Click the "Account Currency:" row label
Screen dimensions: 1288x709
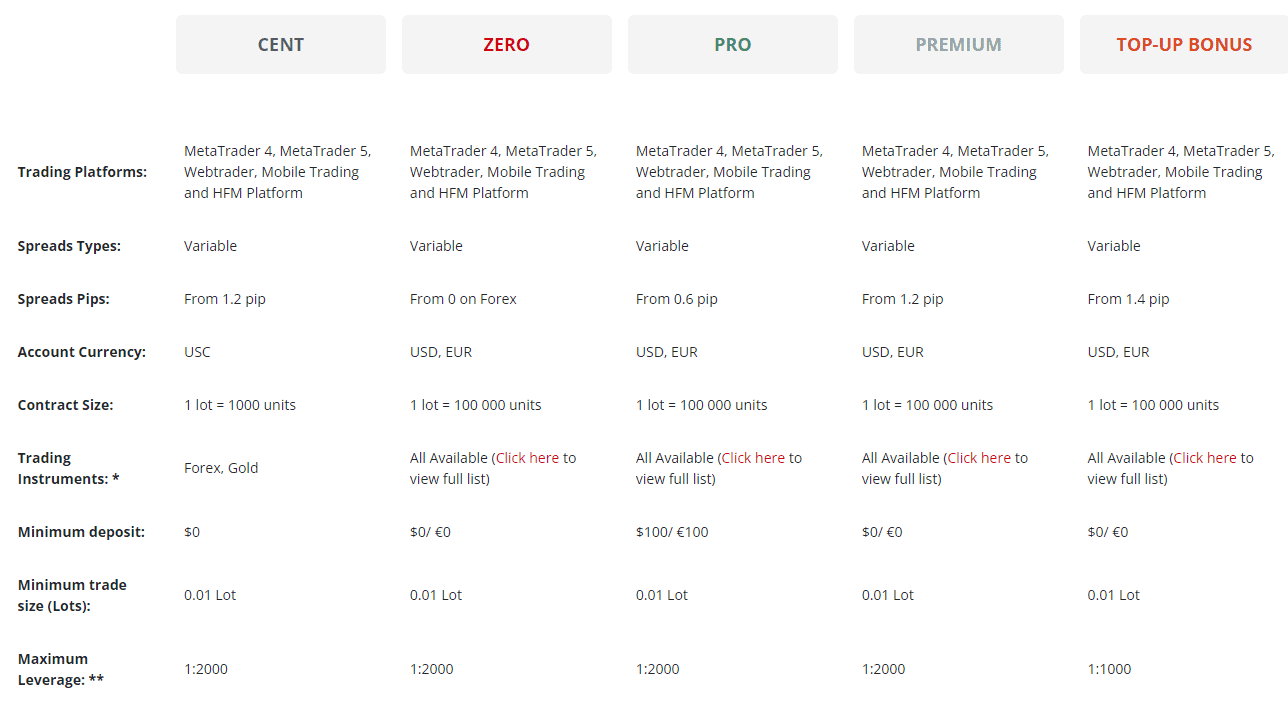pyautogui.click(x=81, y=352)
